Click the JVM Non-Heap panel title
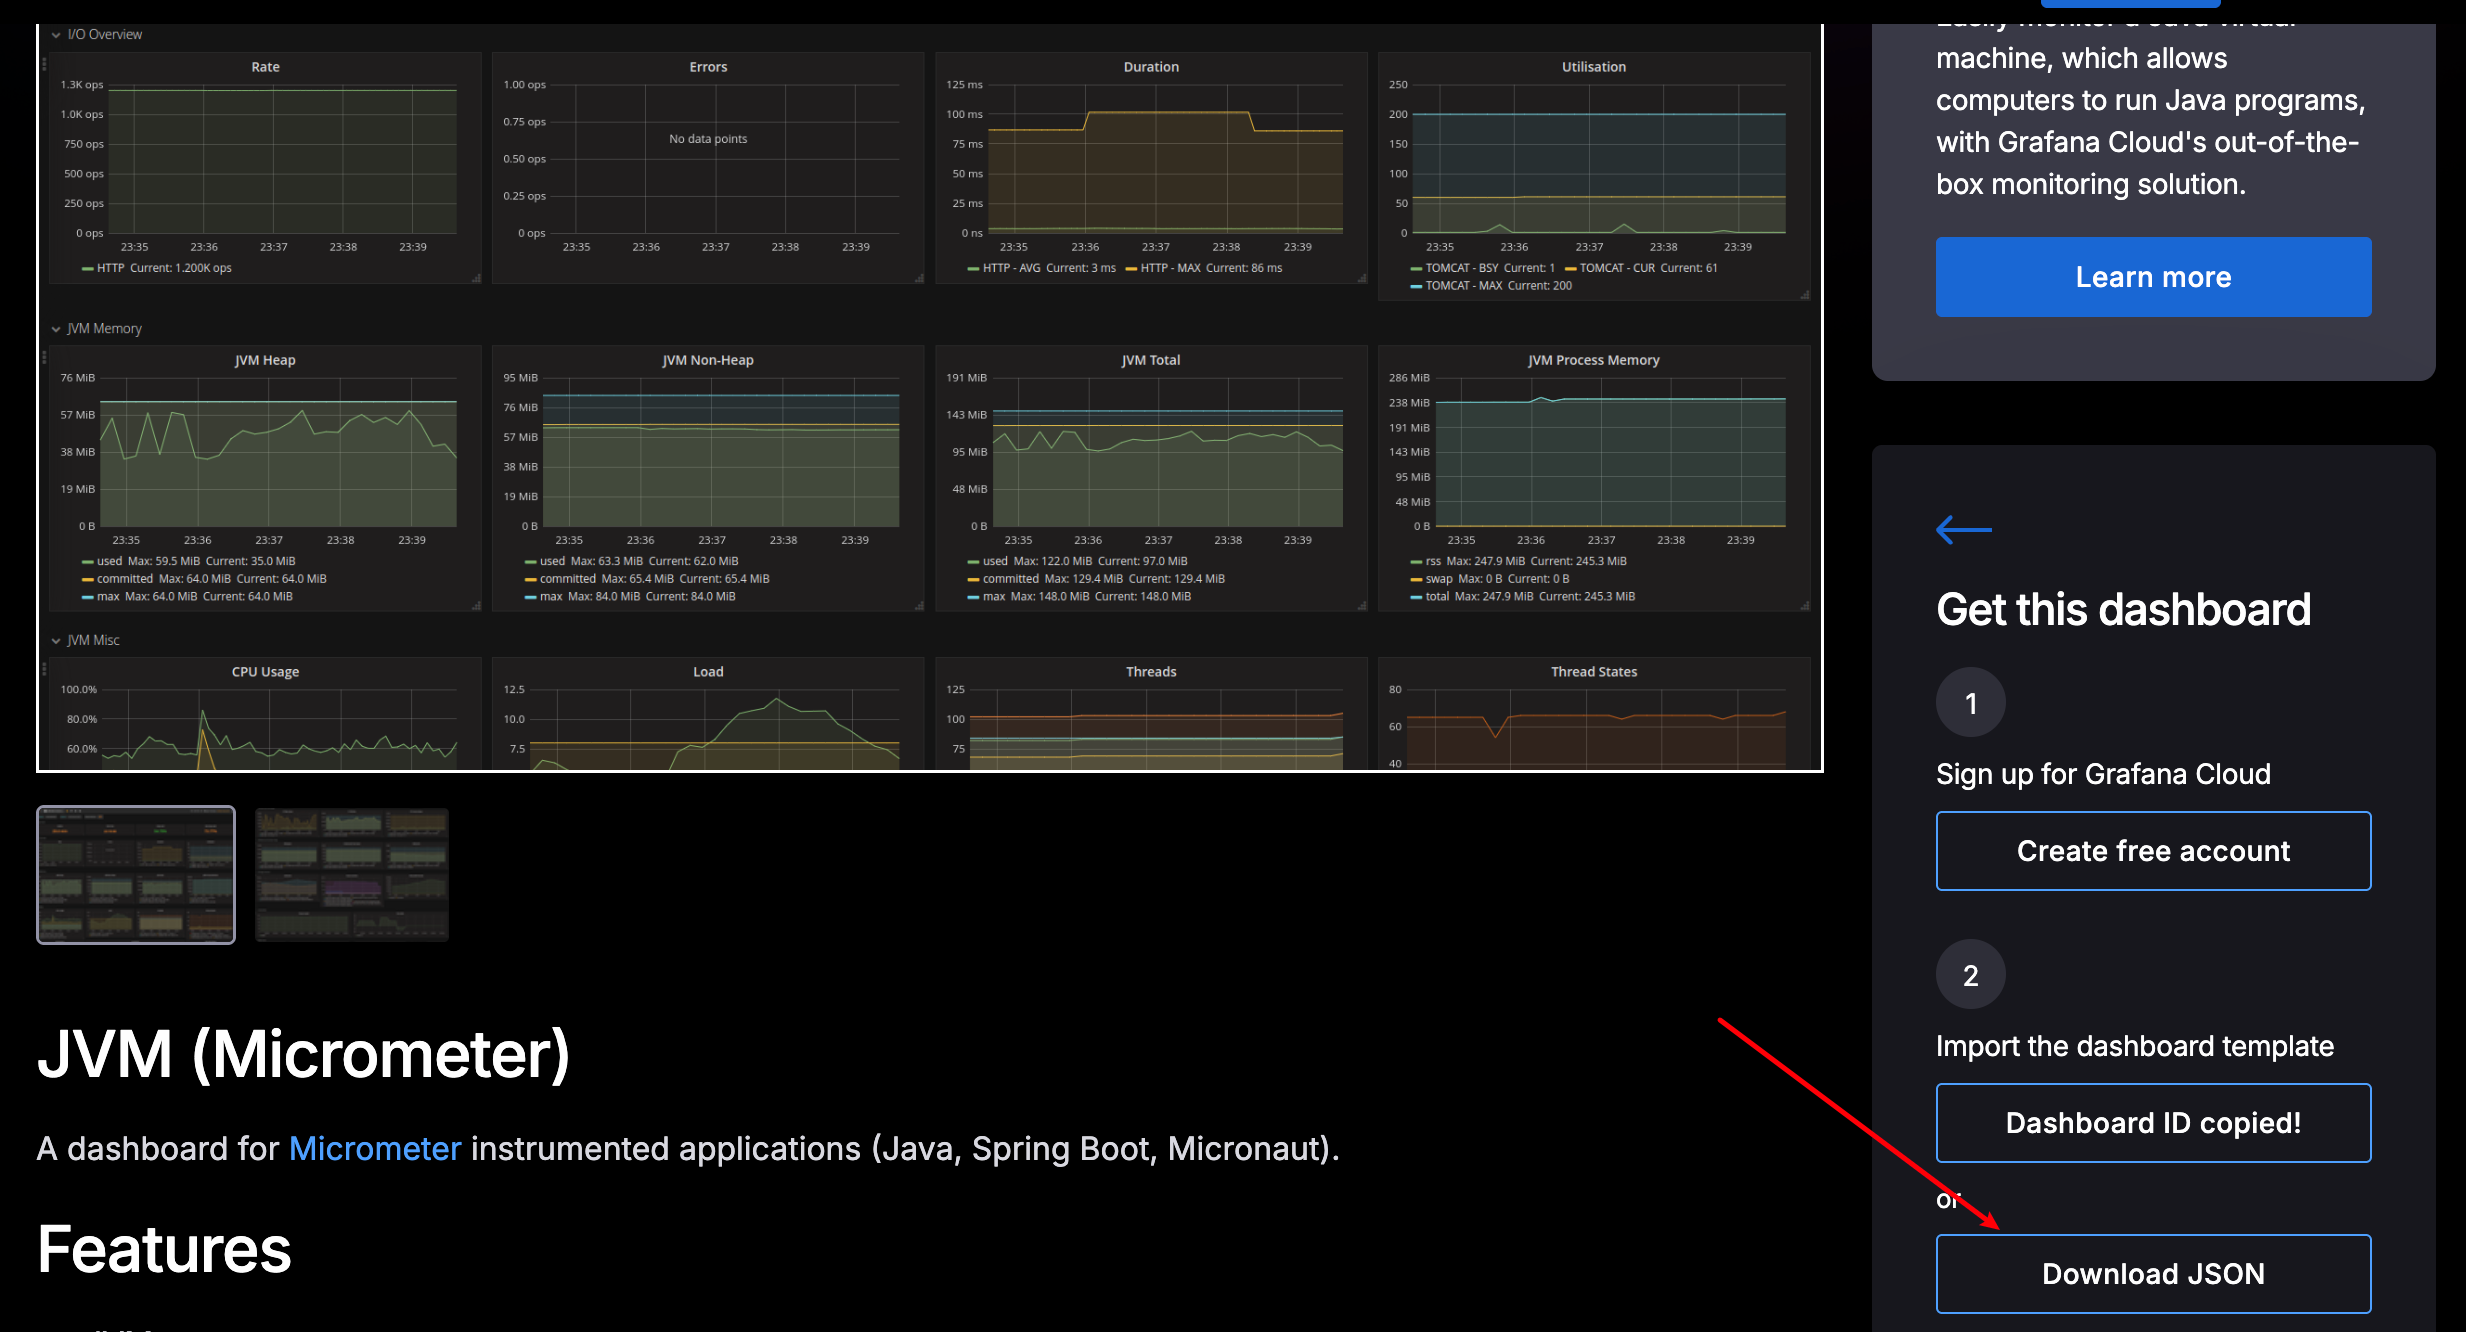Image resolution: width=2466 pixels, height=1332 pixels. pyautogui.click(x=708, y=360)
